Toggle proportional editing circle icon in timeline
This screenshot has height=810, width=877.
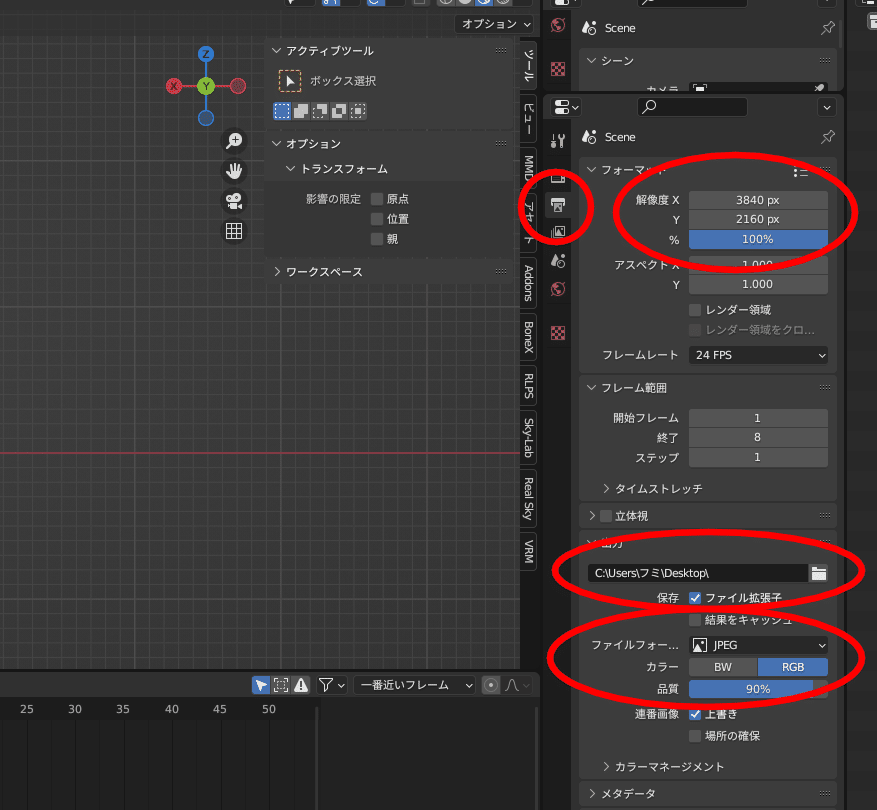491,685
